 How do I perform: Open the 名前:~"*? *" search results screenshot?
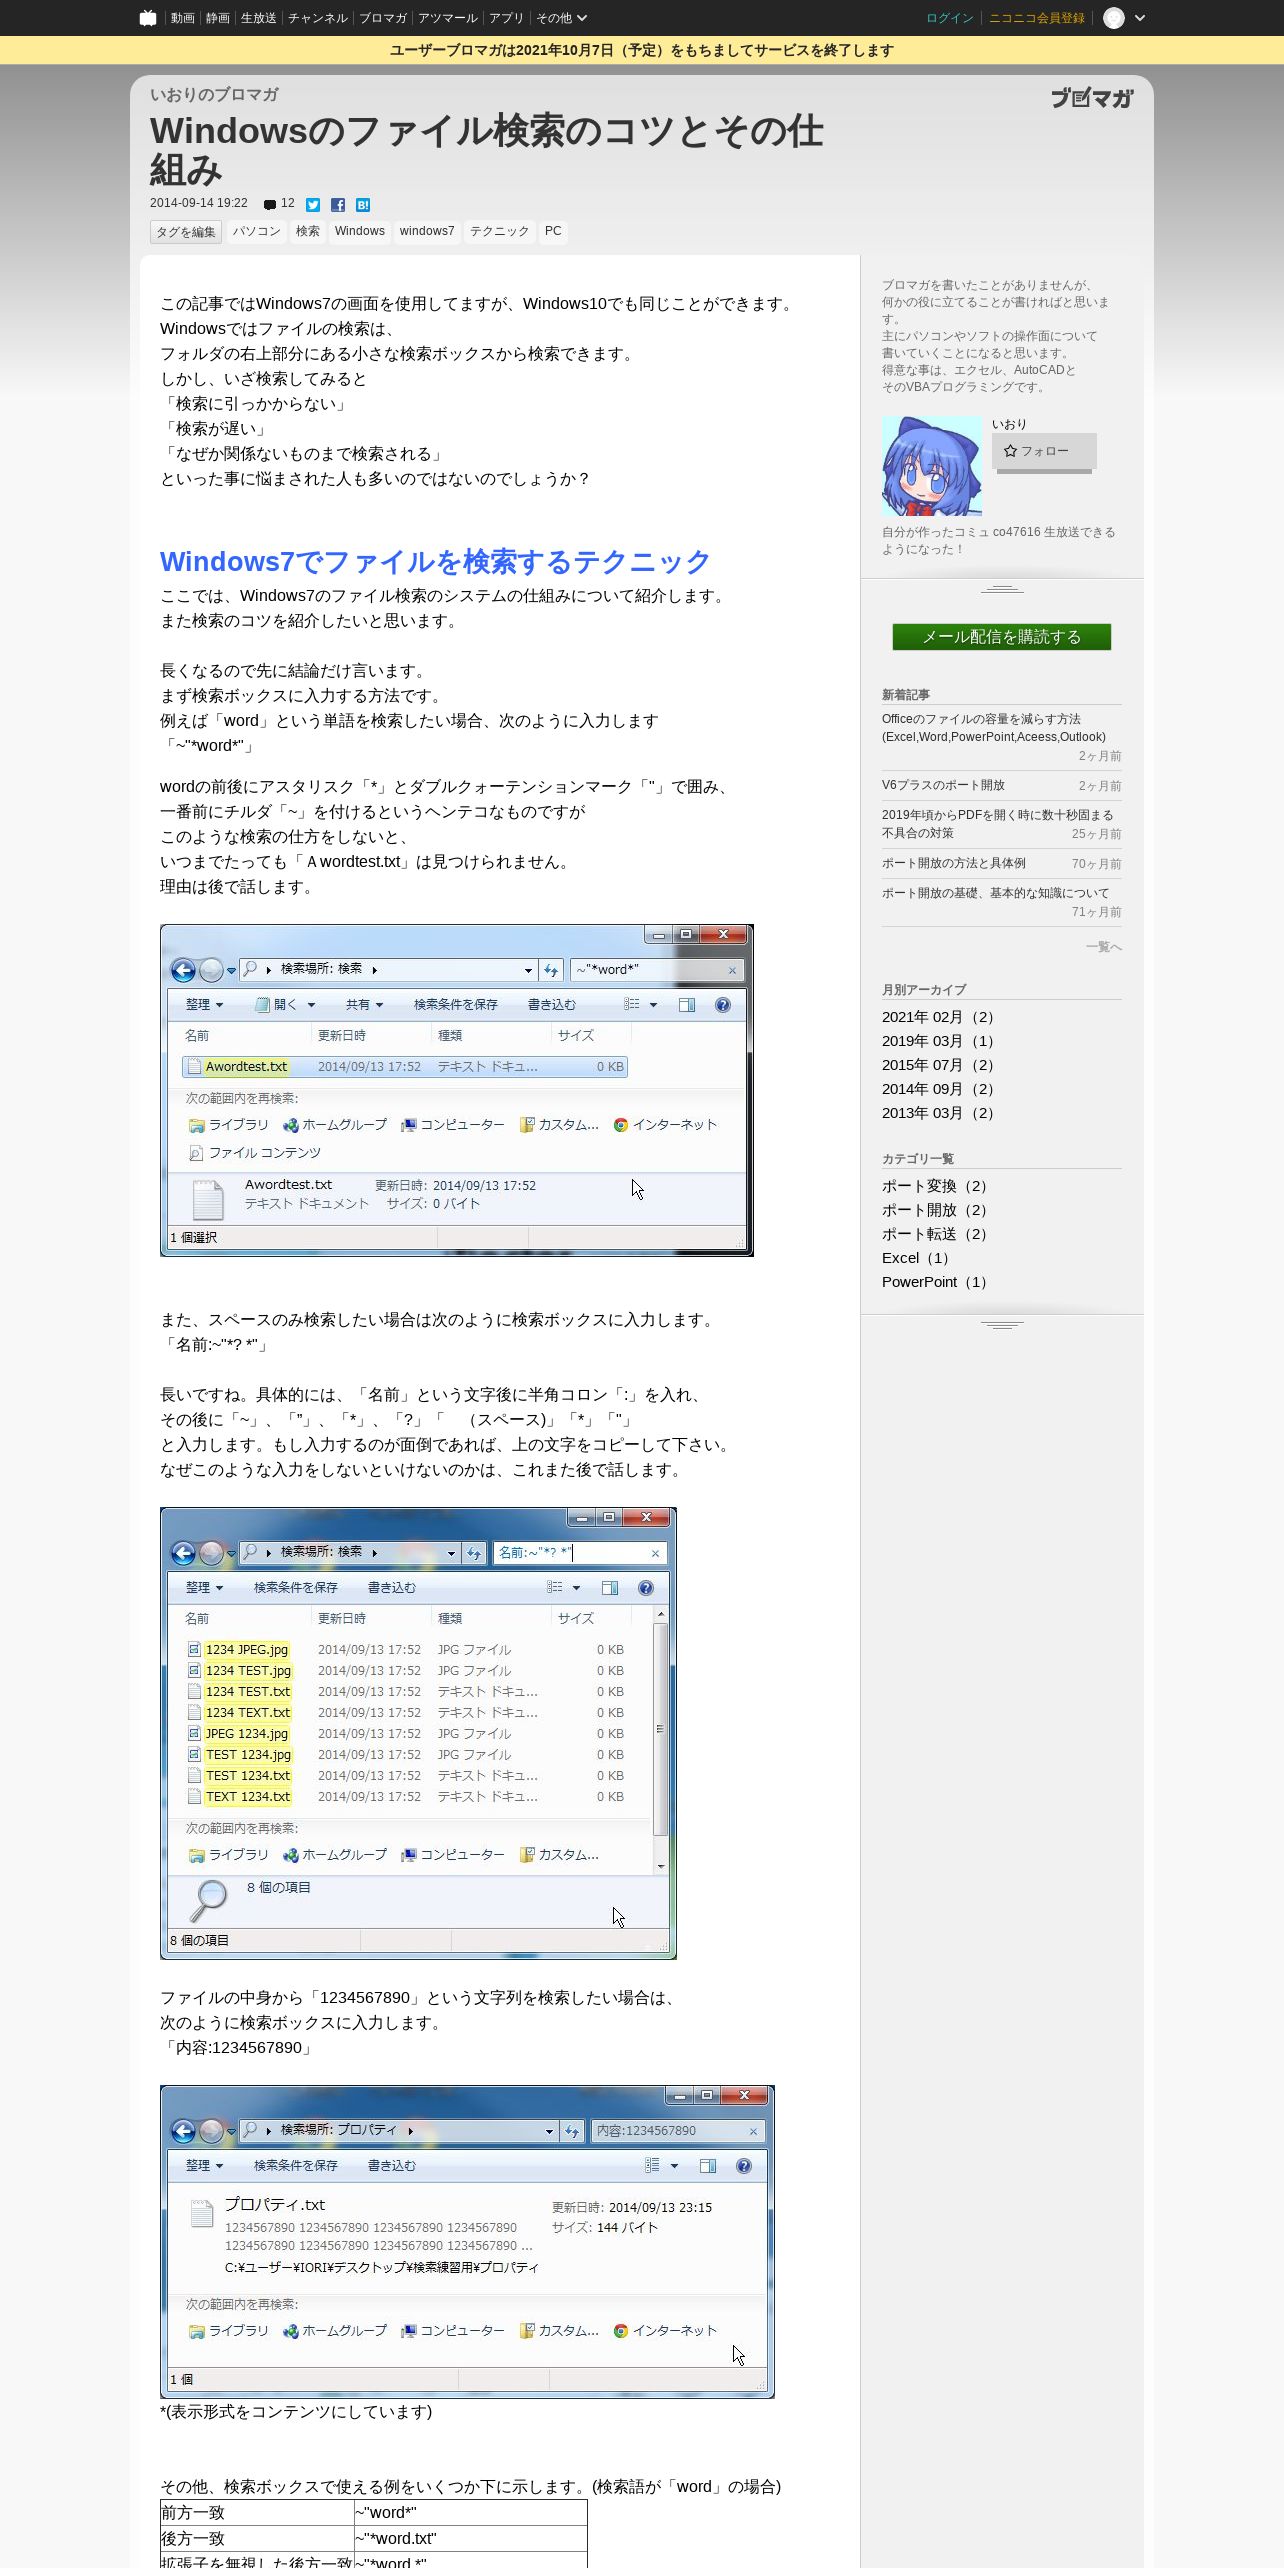(419, 1733)
